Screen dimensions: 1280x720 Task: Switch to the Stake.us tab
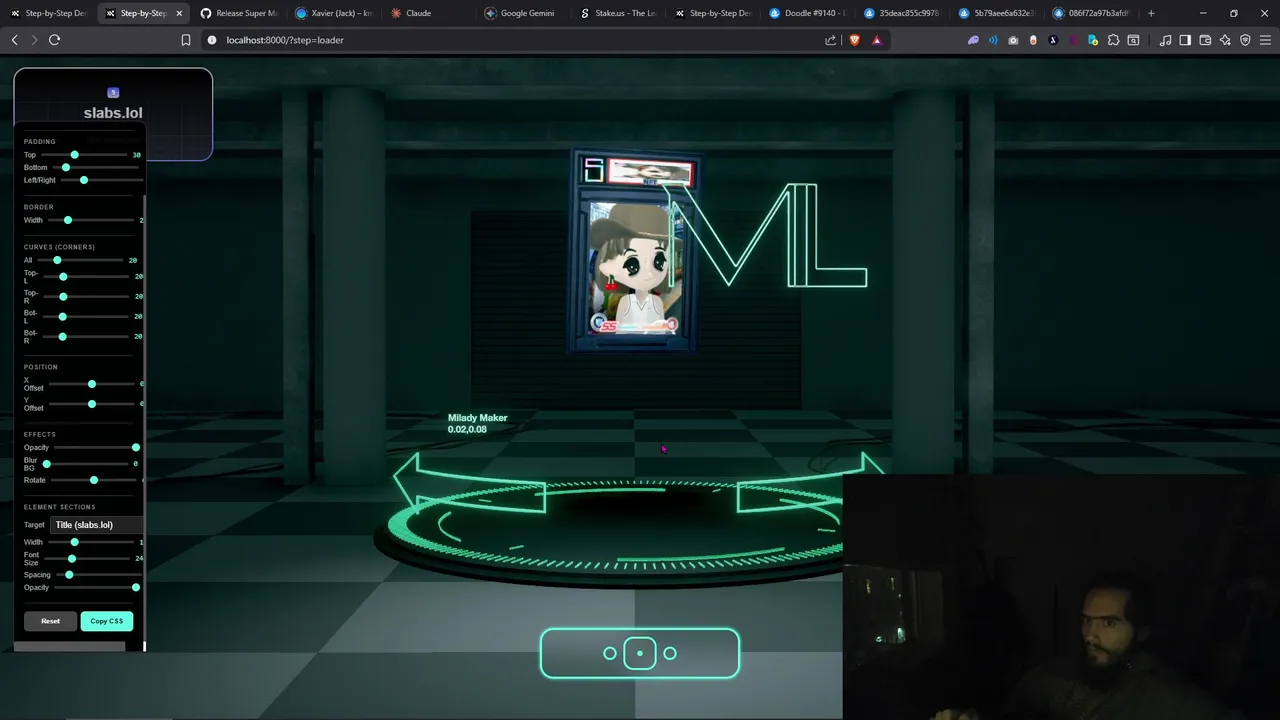pos(618,13)
